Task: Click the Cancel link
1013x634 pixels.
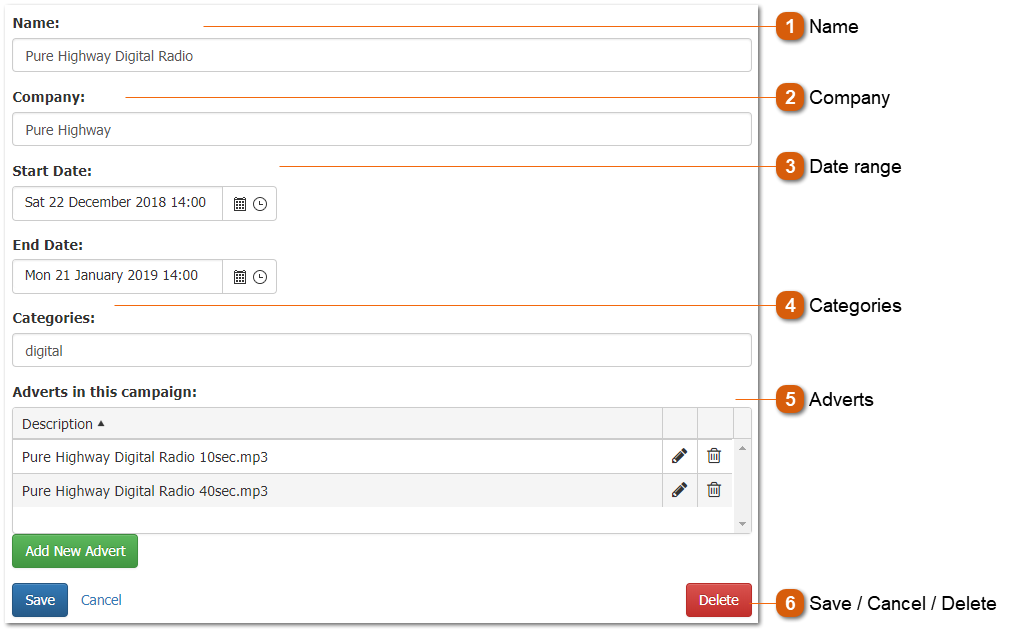Action: tap(101, 600)
